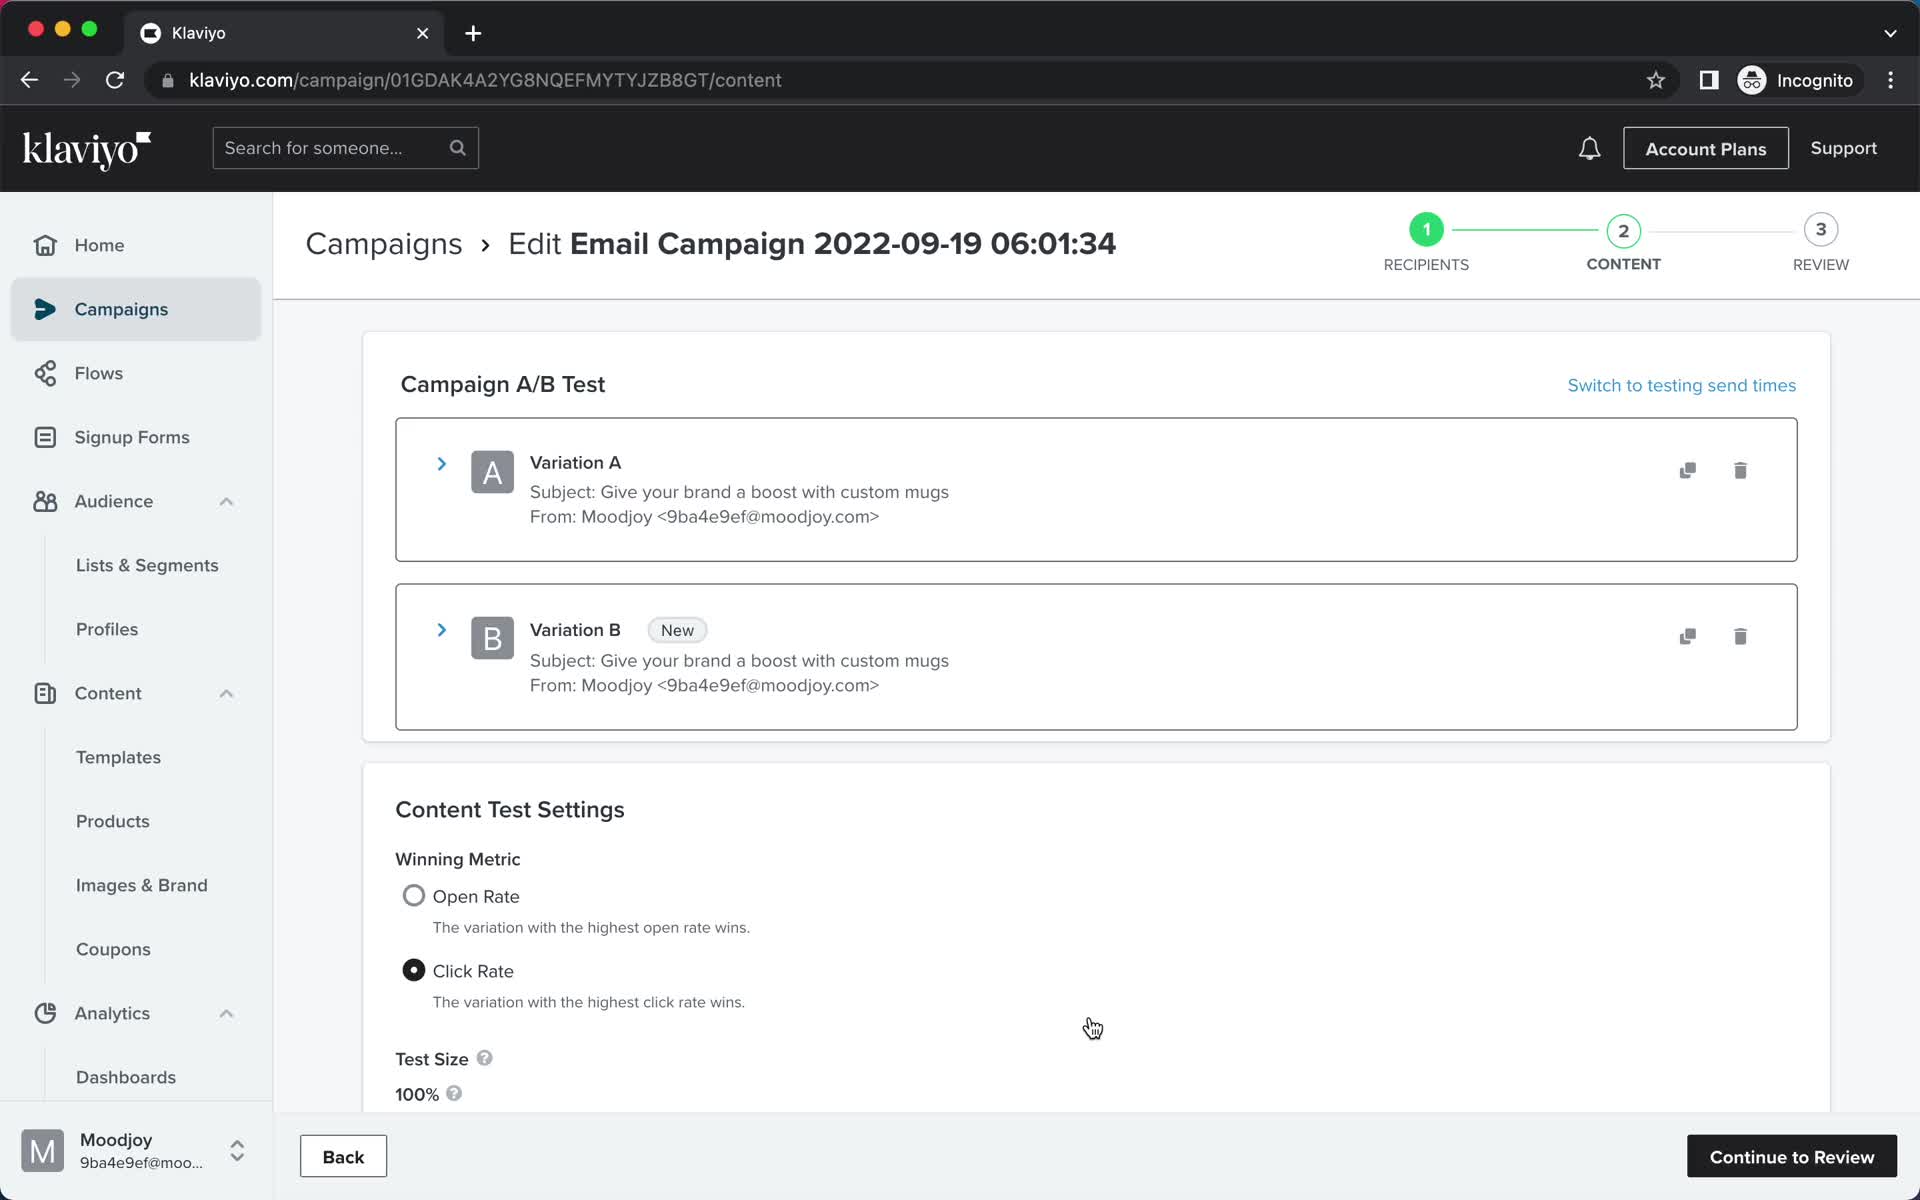Viewport: 1920px width, 1200px height.
Task: Click the Audience sidebar icon
Action: point(46,500)
